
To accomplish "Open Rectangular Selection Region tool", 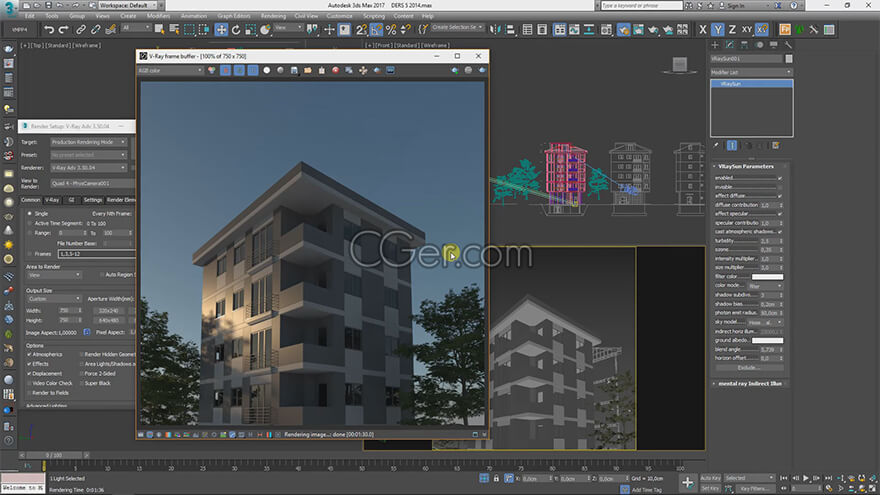I will [x=189, y=29].
